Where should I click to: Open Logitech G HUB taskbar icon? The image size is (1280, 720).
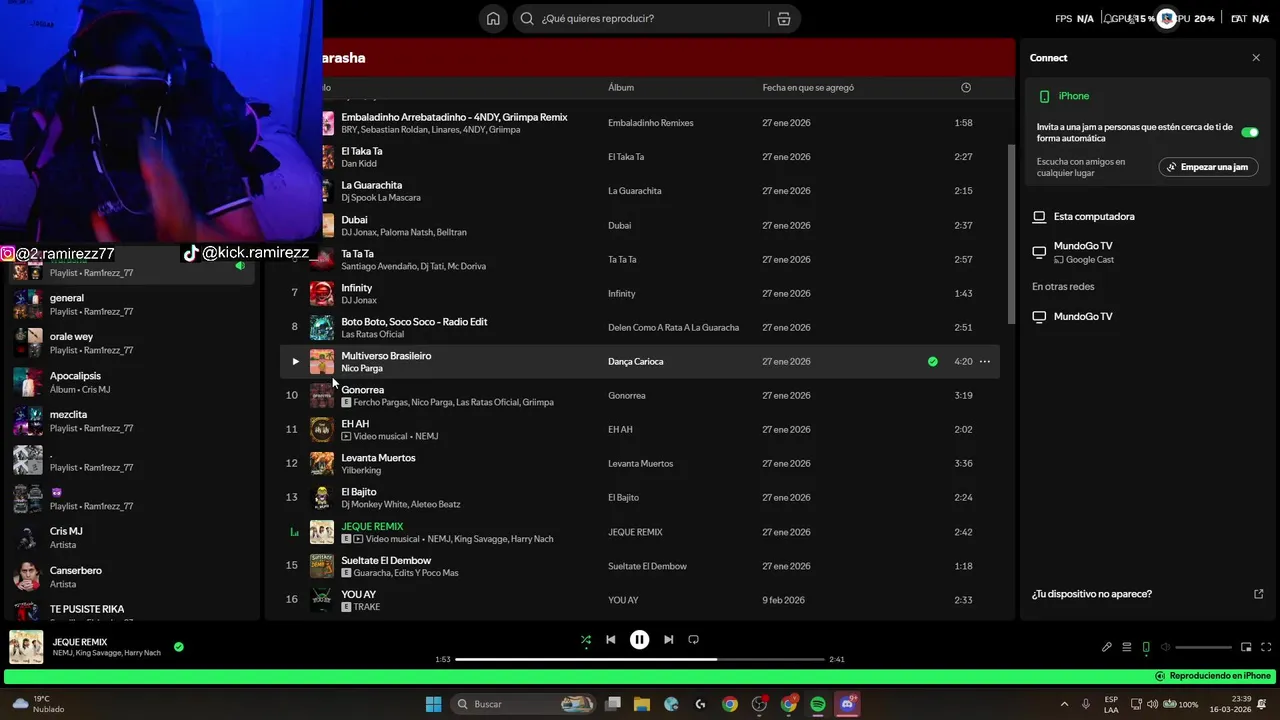click(x=700, y=704)
